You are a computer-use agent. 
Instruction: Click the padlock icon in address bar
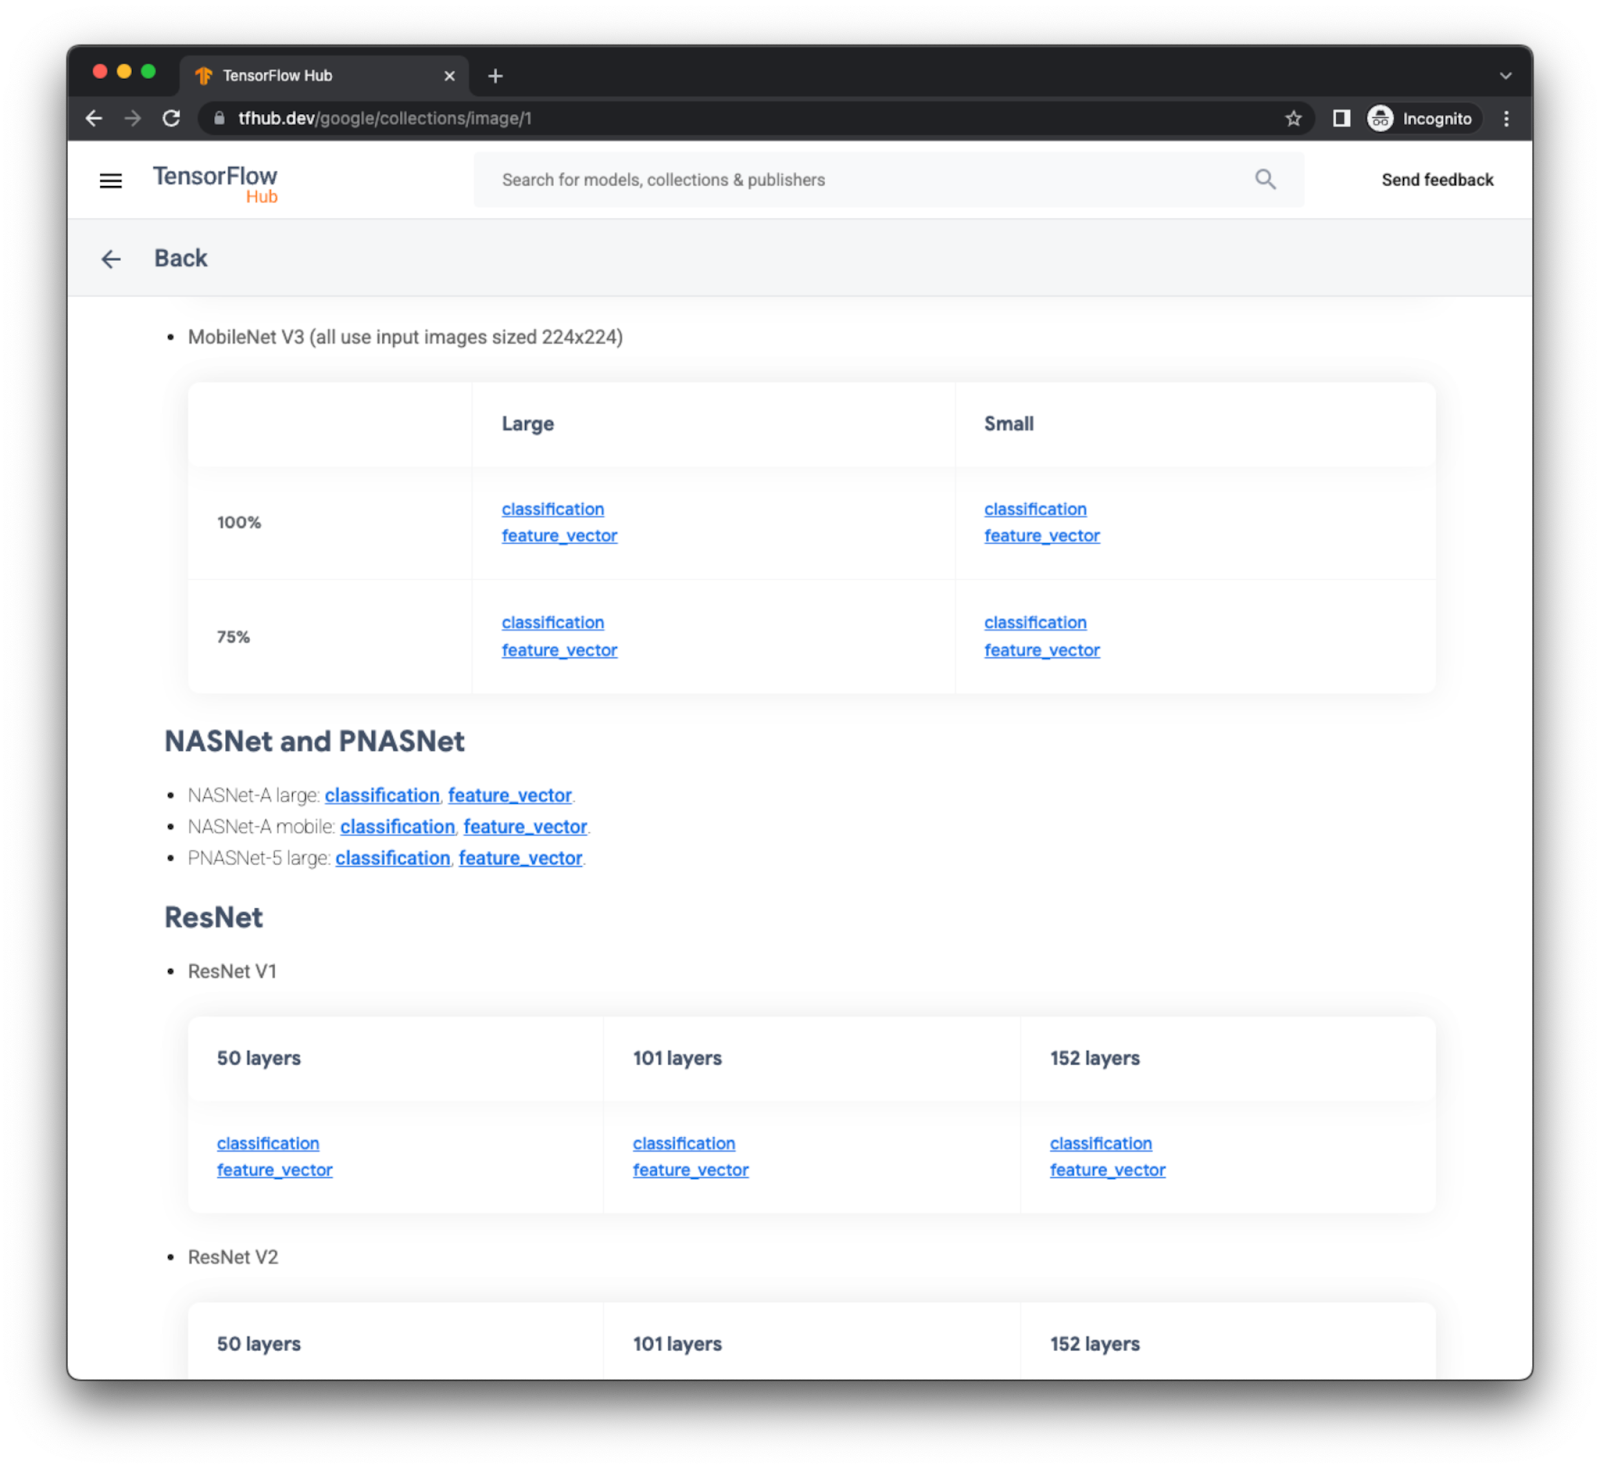click(218, 118)
